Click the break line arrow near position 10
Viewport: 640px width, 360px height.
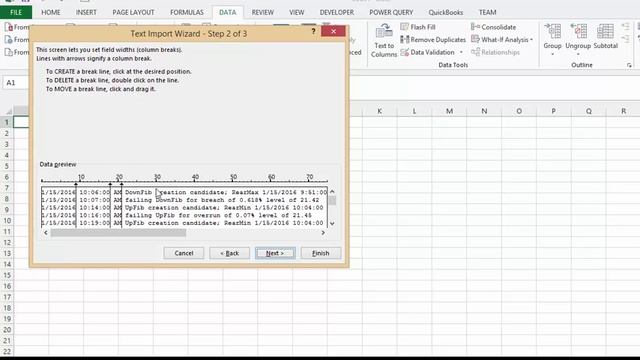coord(76,185)
